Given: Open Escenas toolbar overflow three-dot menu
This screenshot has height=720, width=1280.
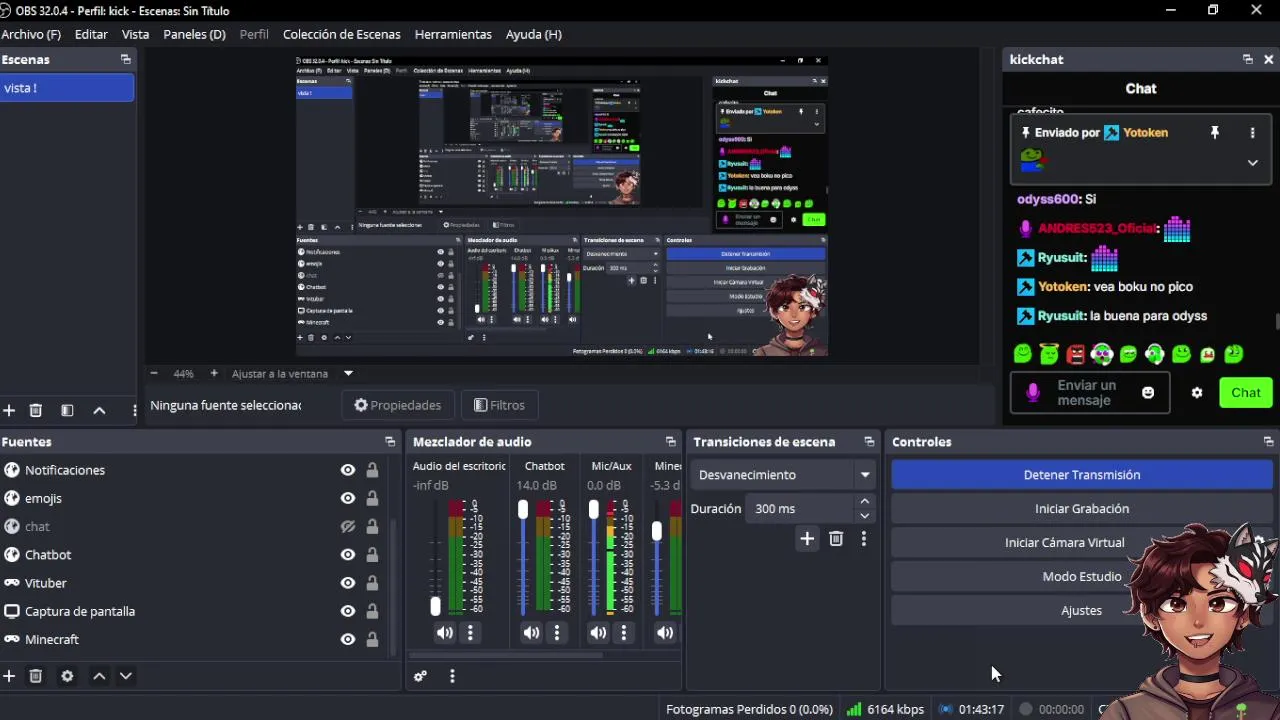Looking at the screenshot, I should 134,410.
